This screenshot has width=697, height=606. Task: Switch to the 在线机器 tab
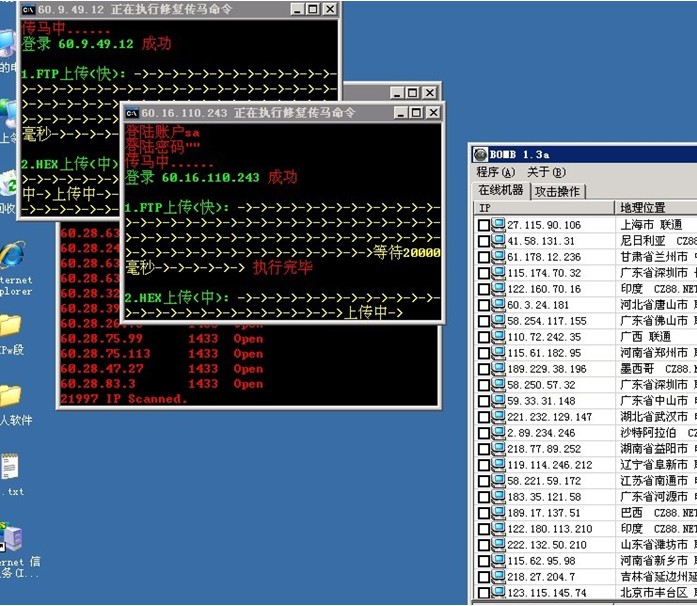coord(501,191)
